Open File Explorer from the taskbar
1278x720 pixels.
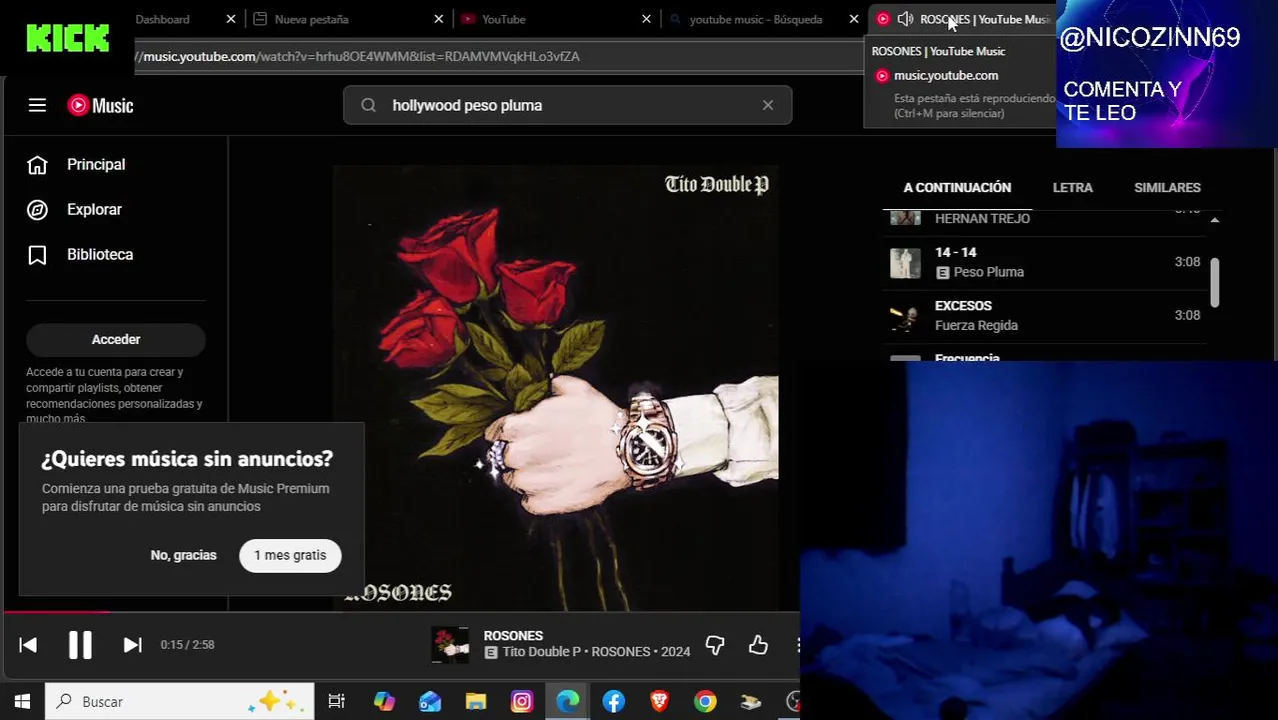(476, 702)
